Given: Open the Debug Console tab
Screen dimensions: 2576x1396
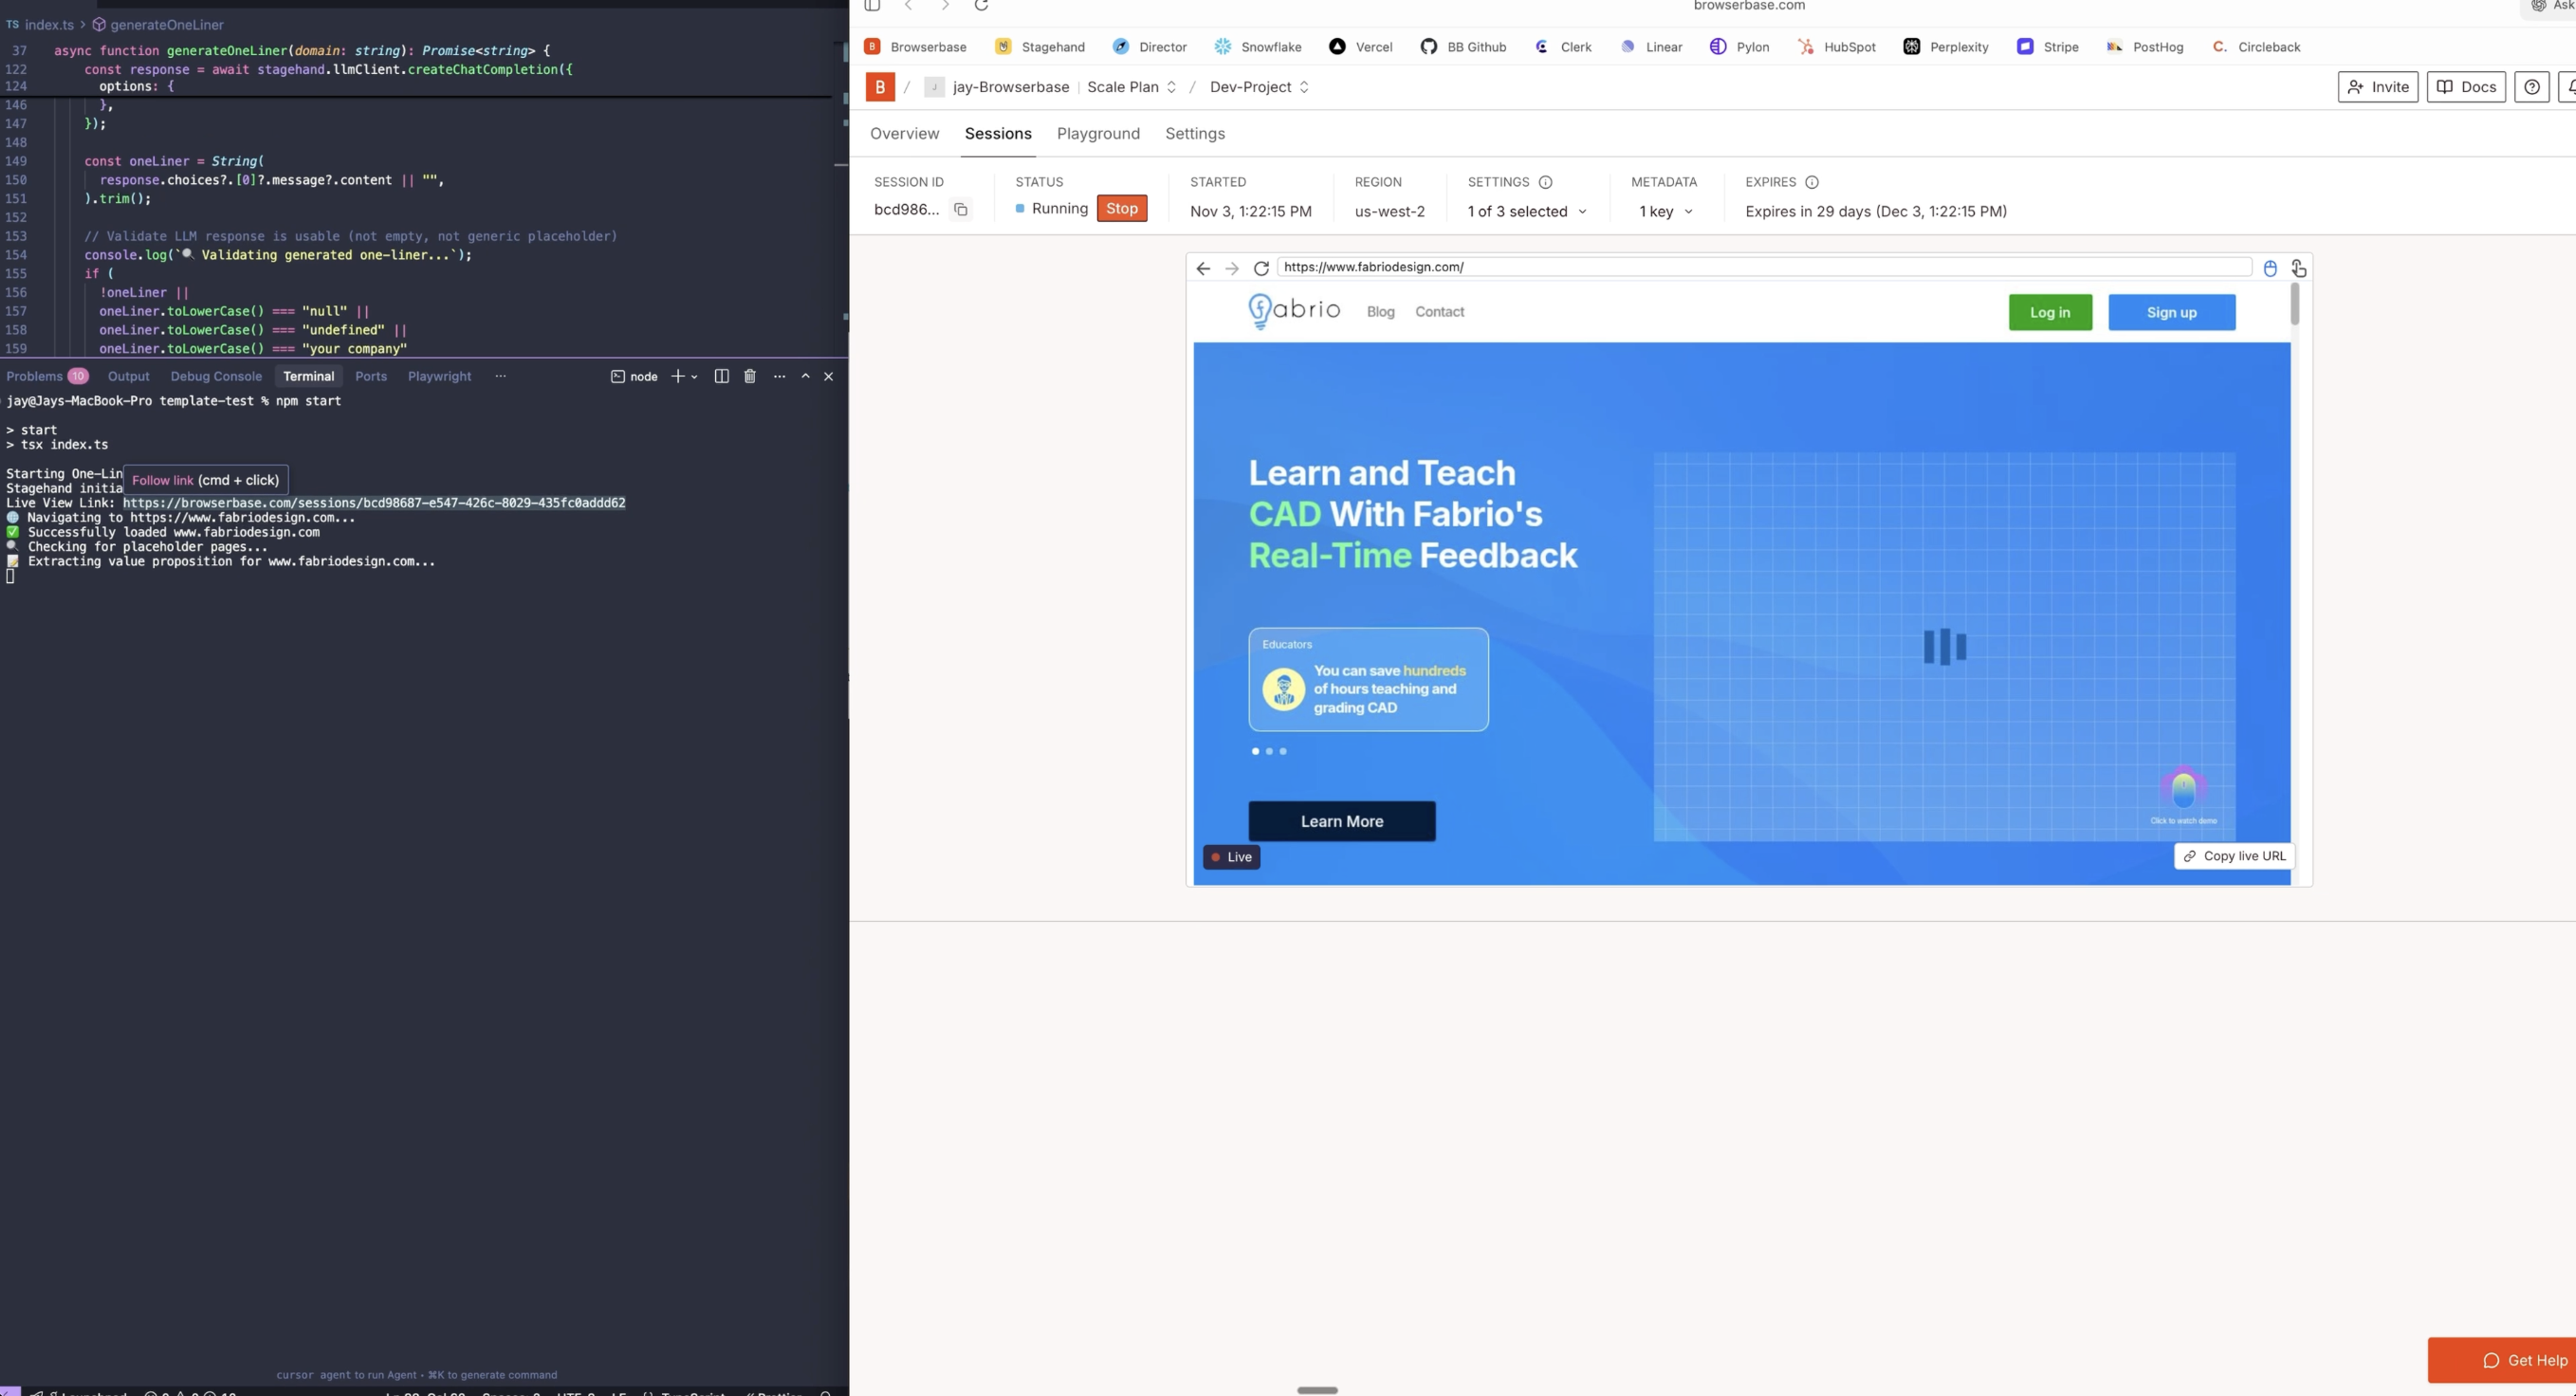Looking at the screenshot, I should tap(216, 377).
